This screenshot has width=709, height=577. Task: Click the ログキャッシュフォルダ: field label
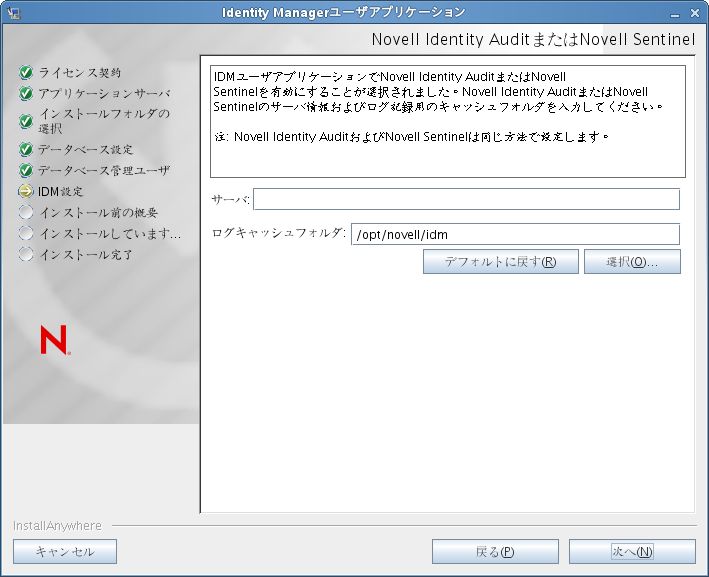[279, 233]
